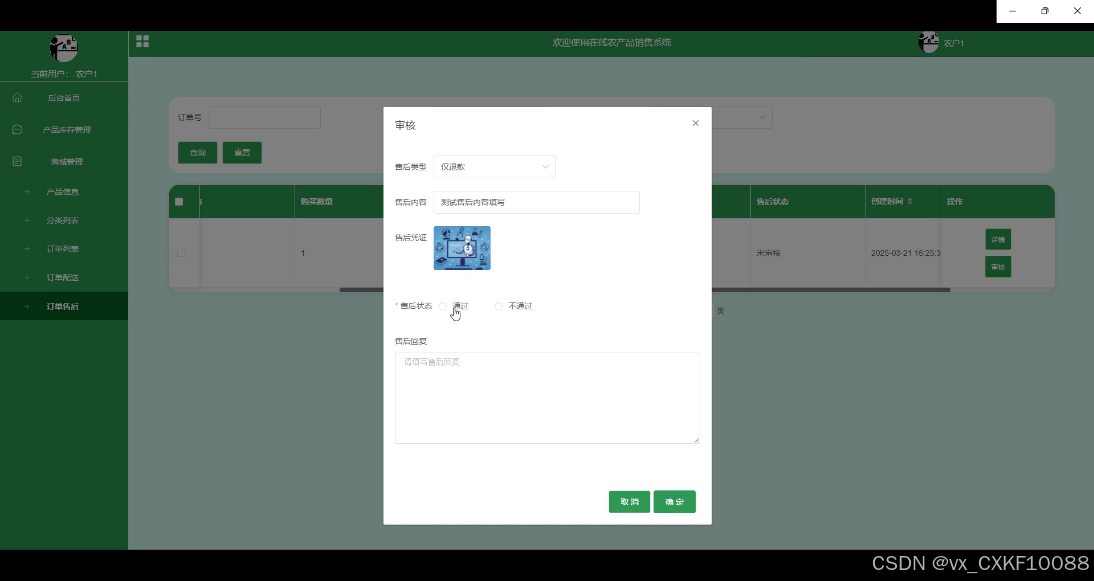Go to 订单配送 submenu
Screen dimensions: 1094x581
[x=63, y=278]
